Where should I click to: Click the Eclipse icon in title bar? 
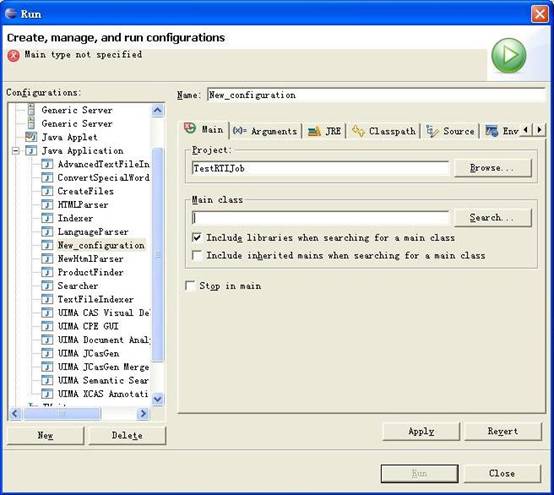[11, 13]
